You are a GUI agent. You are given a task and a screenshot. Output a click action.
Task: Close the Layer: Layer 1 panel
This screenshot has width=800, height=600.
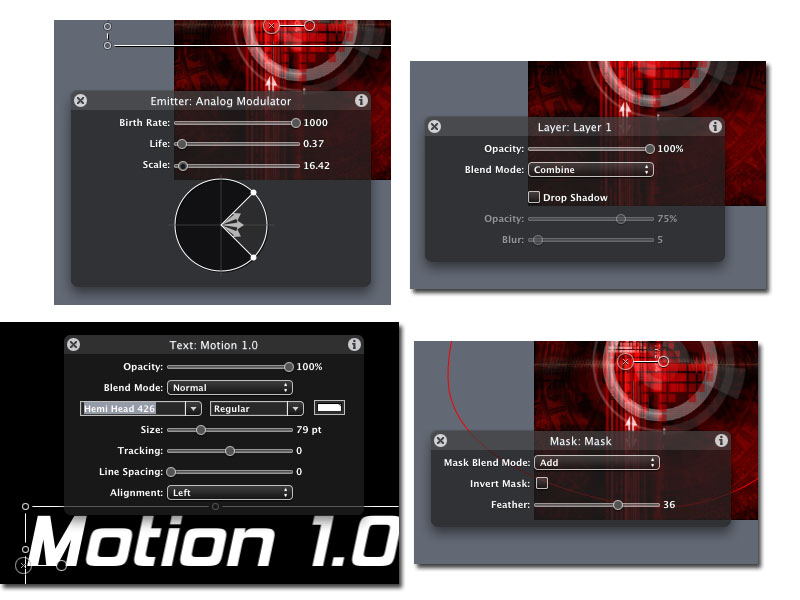(434, 127)
